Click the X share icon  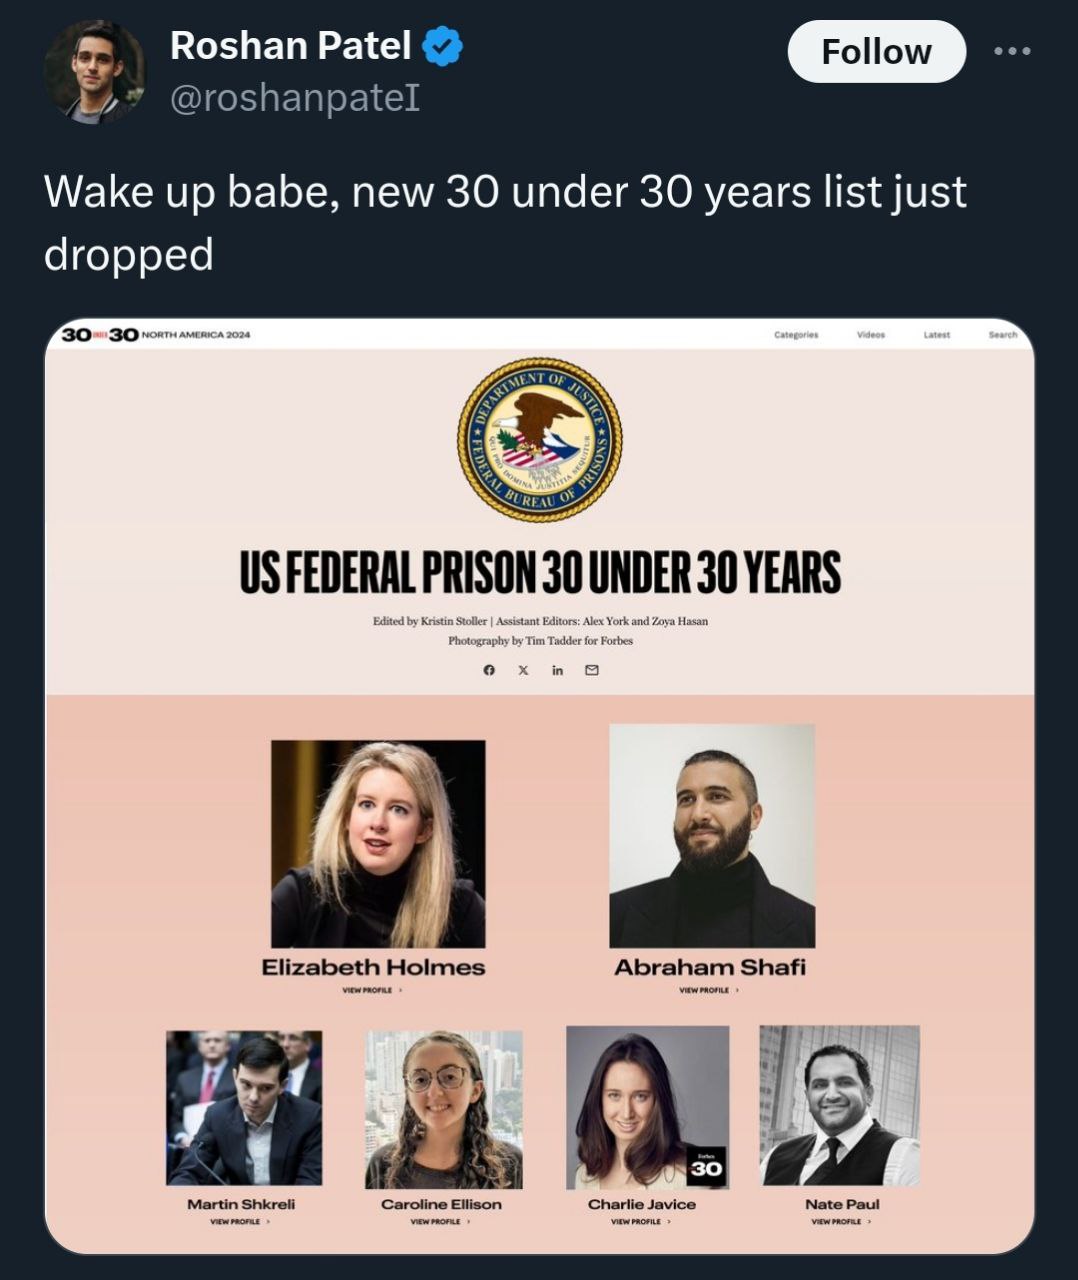[x=523, y=670]
